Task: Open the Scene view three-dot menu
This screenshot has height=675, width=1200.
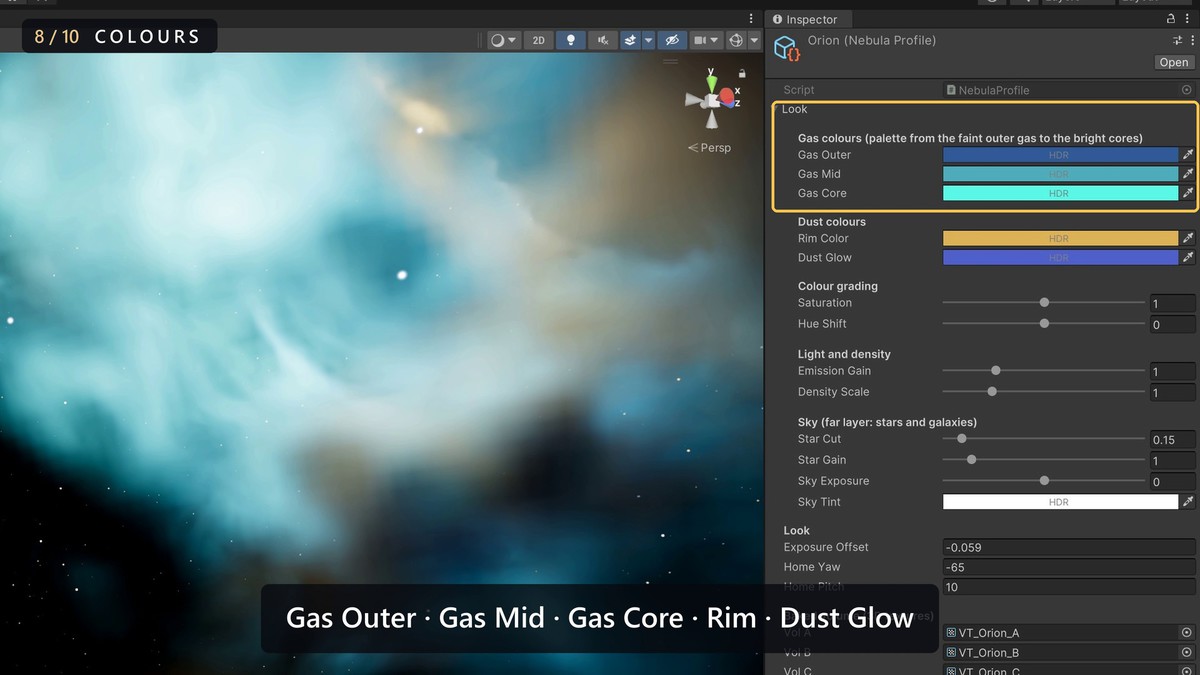Action: [x=751, y=18]
